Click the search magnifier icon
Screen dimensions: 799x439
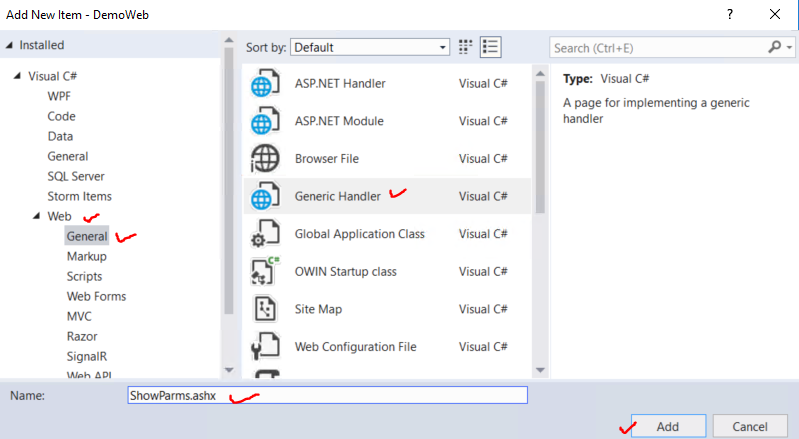click(x=774, y=47)
